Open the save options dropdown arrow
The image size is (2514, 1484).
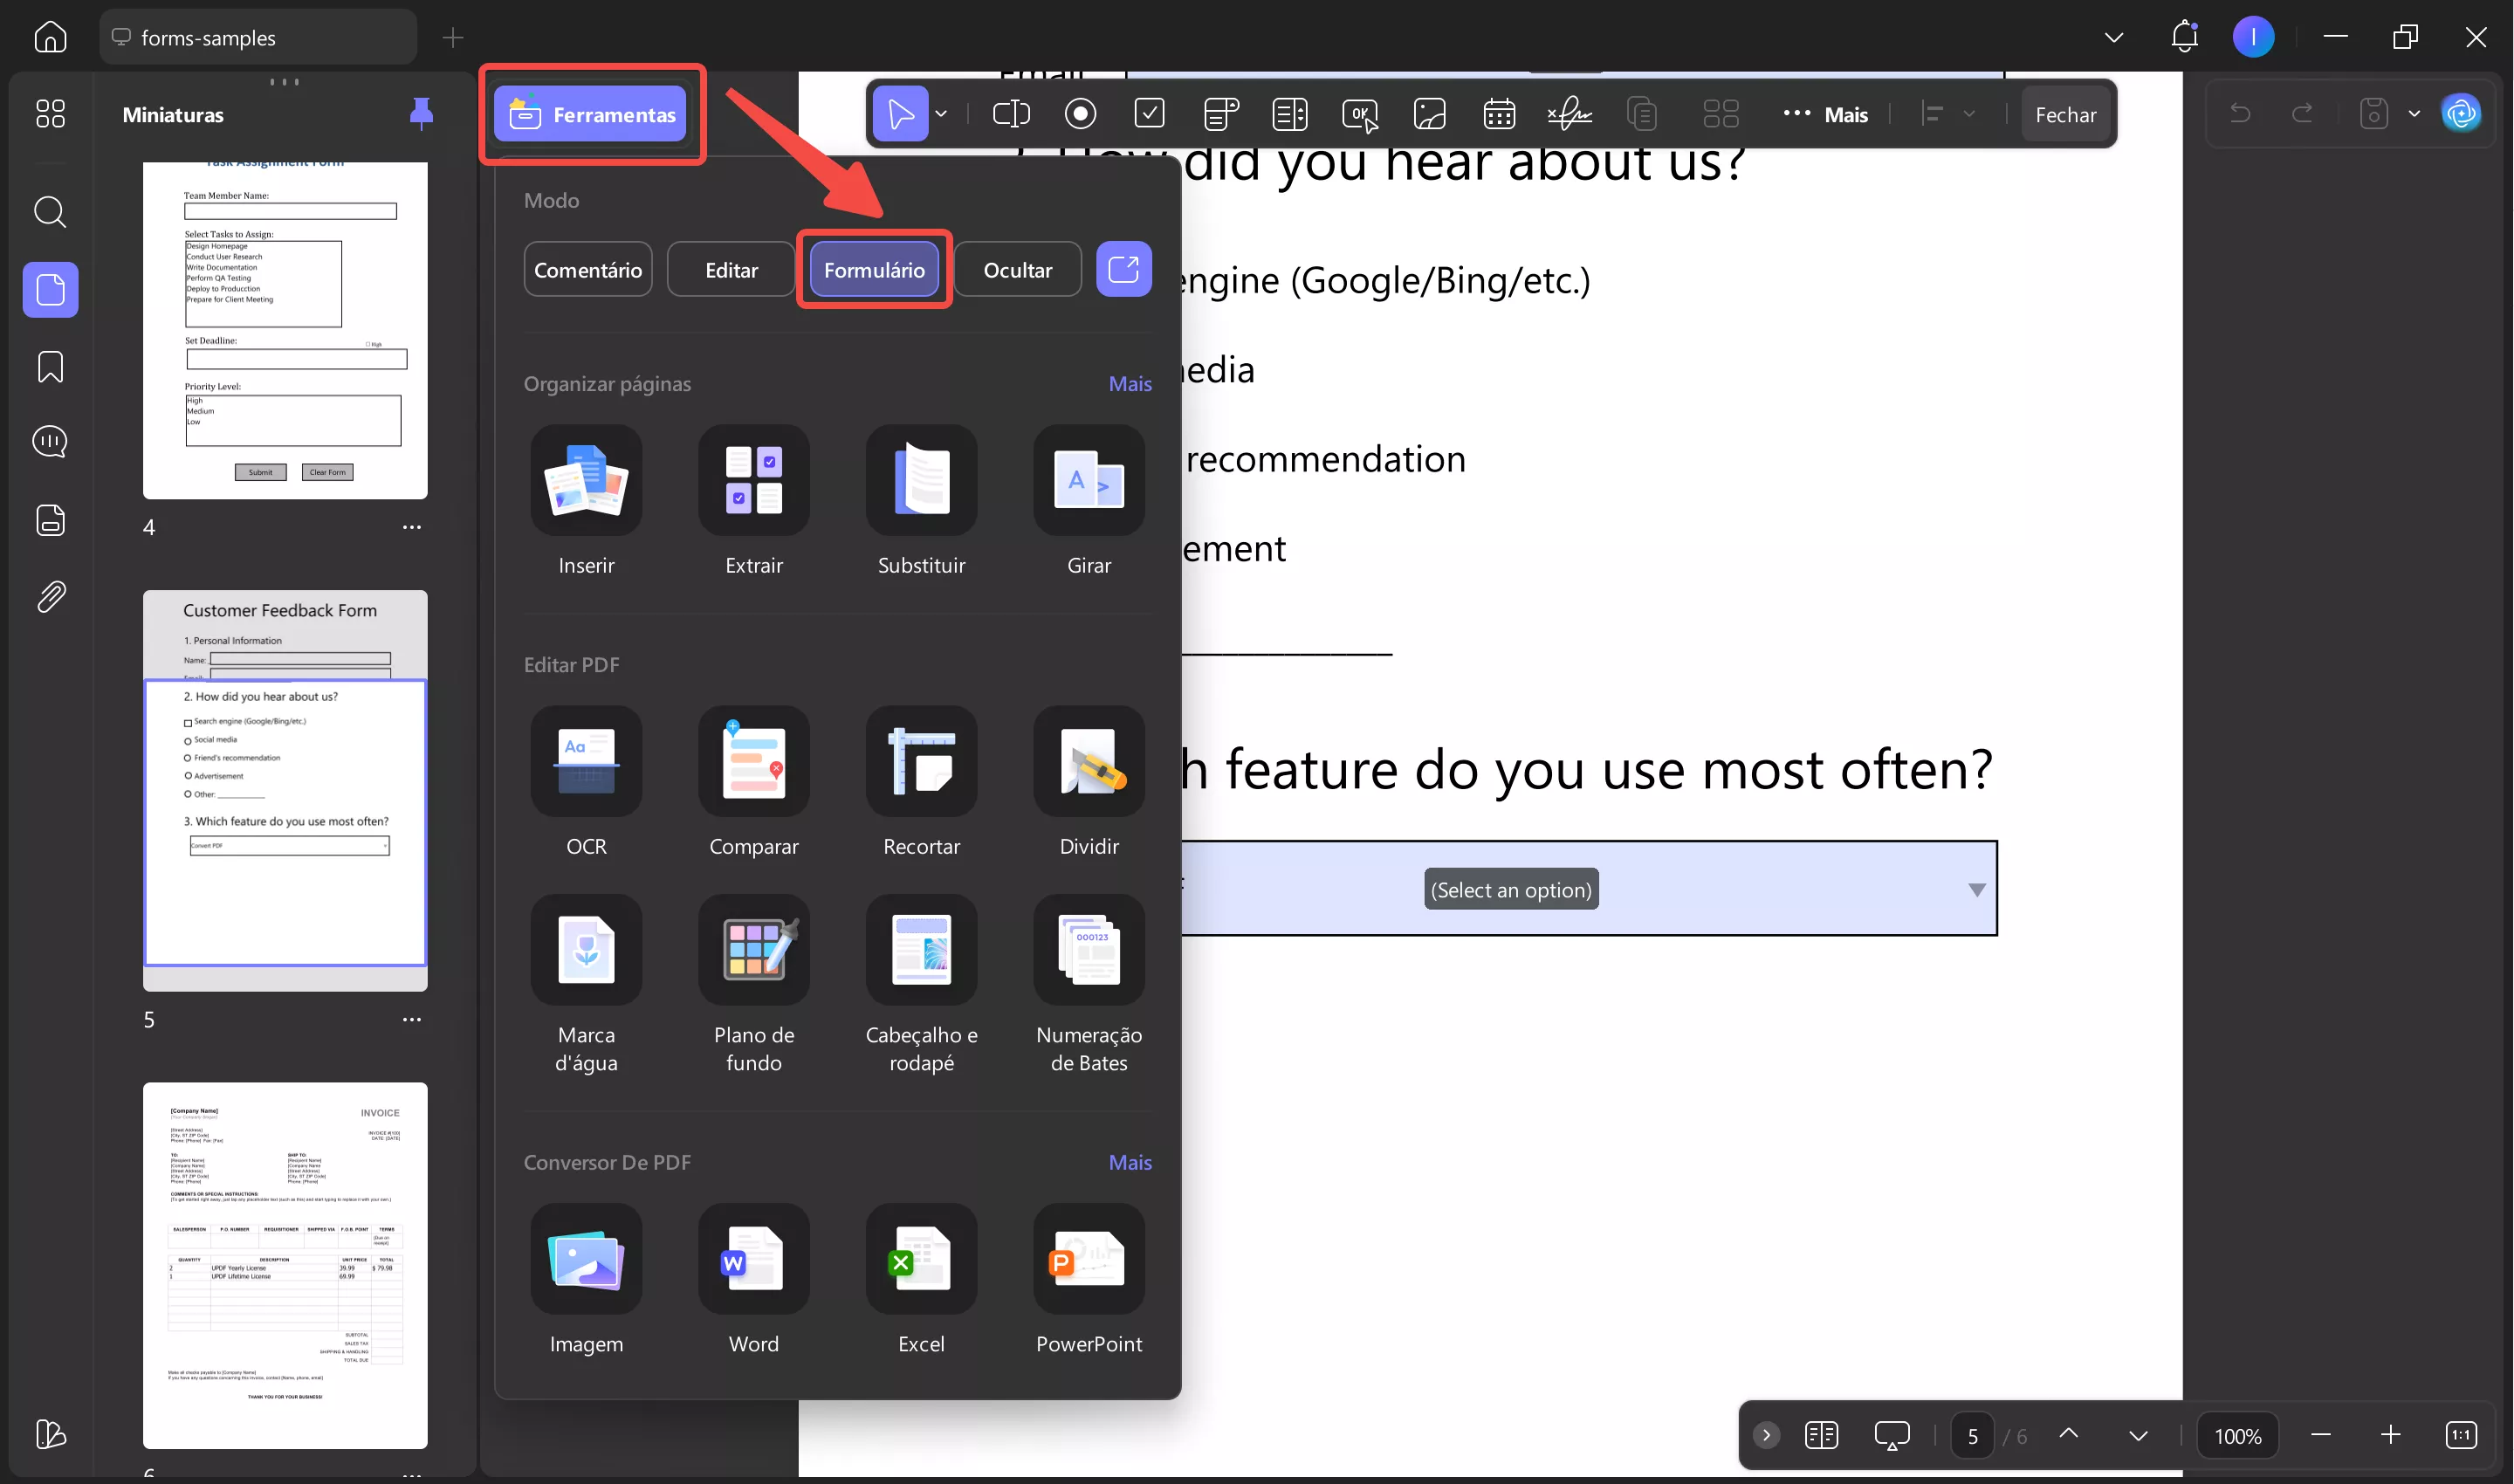point(2414,114)
